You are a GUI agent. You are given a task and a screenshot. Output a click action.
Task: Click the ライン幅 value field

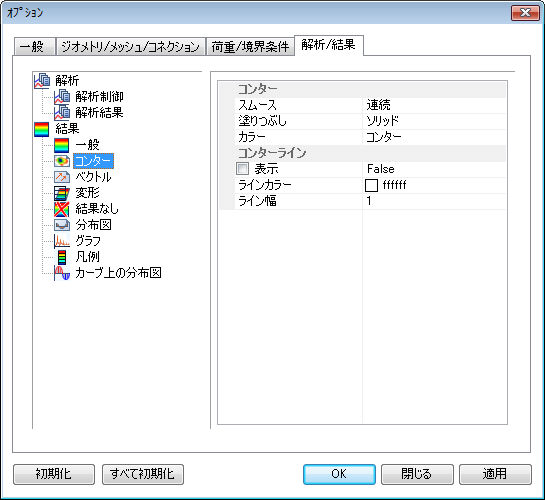tap(434, 201)
